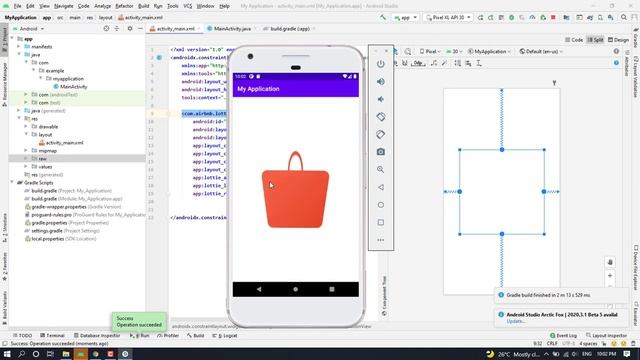Select the activity_main.xml editor tab

175,29
